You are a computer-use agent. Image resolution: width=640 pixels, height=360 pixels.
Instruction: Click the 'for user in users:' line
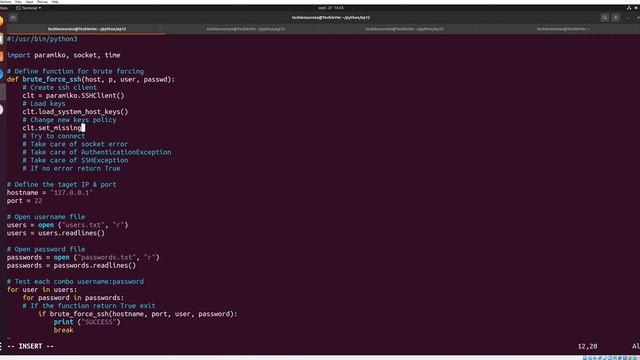point(42,290)
